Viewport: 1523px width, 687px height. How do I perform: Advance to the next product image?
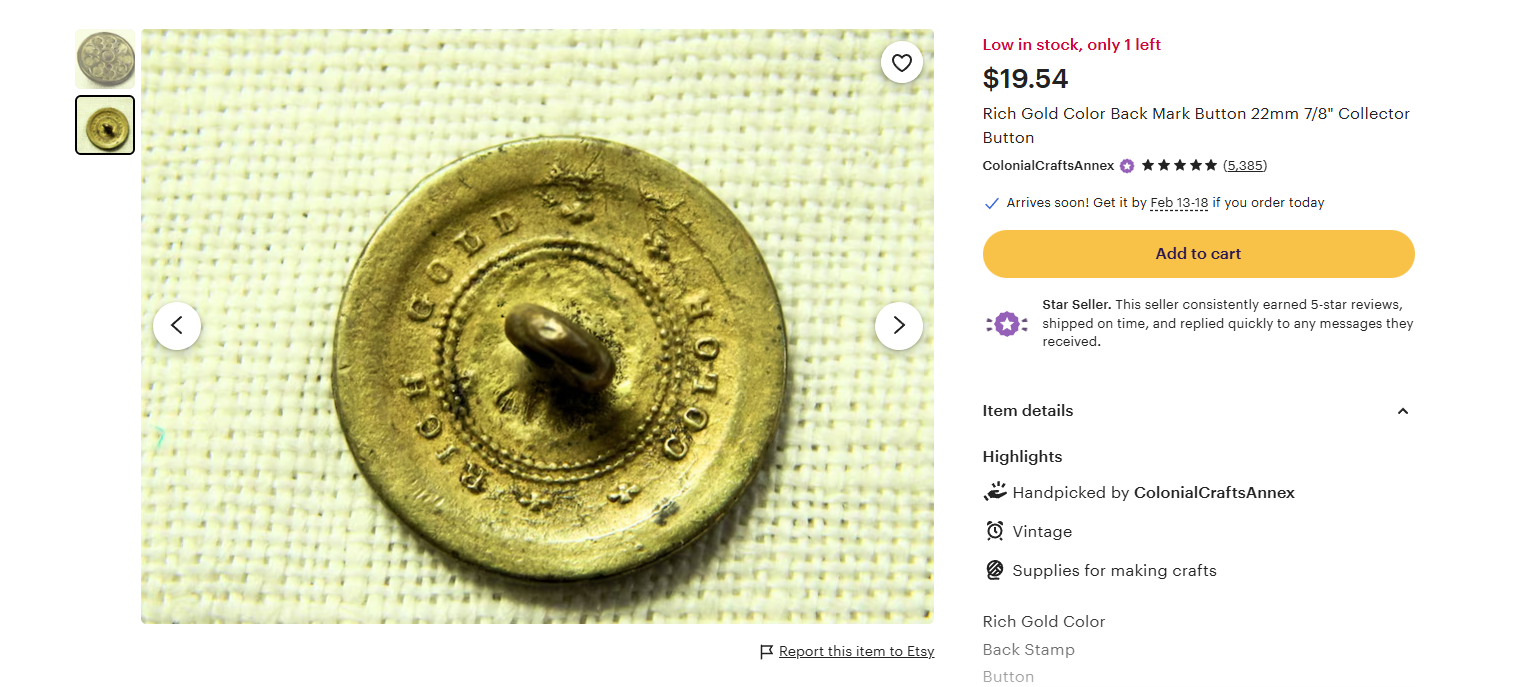[x=898, y=325]
